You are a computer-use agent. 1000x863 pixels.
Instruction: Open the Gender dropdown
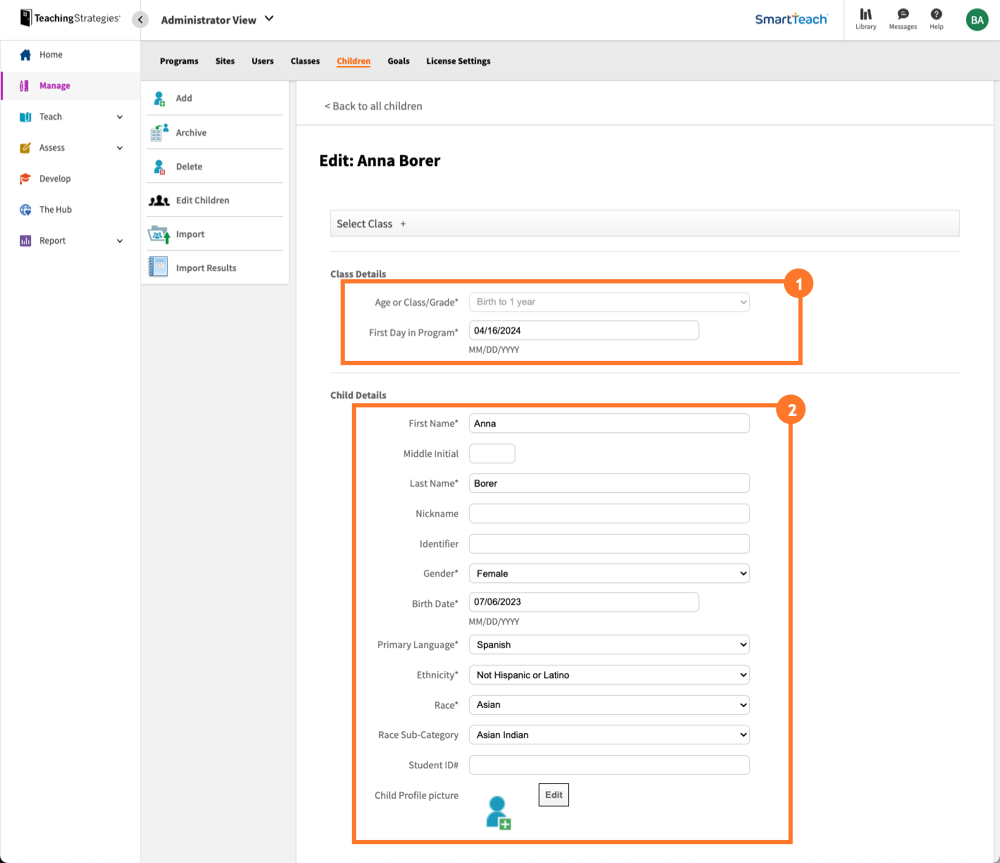[609, 573]
